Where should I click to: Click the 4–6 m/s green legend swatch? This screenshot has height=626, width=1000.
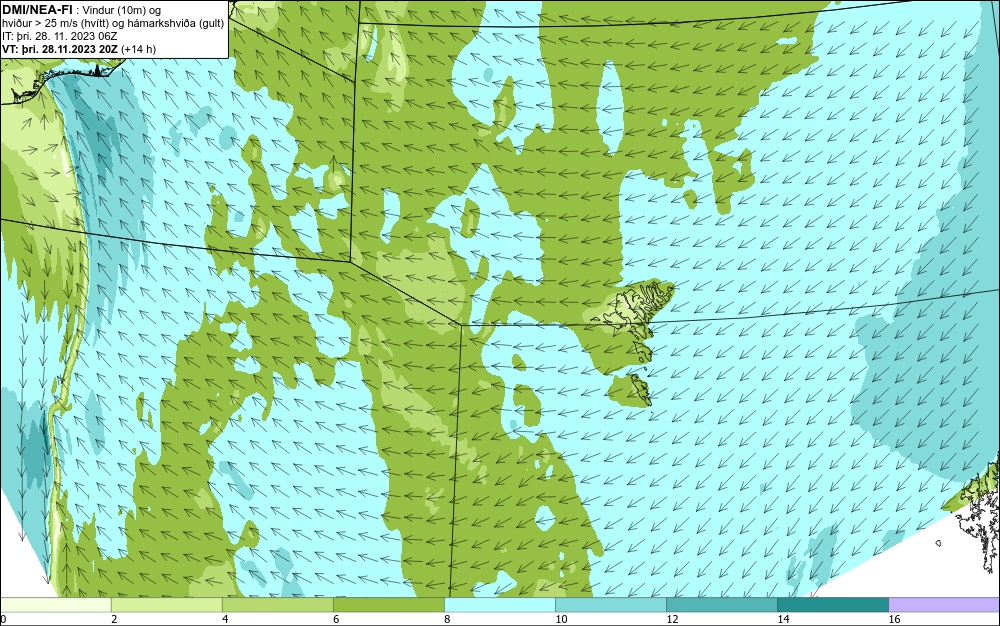tap(278, 605)
